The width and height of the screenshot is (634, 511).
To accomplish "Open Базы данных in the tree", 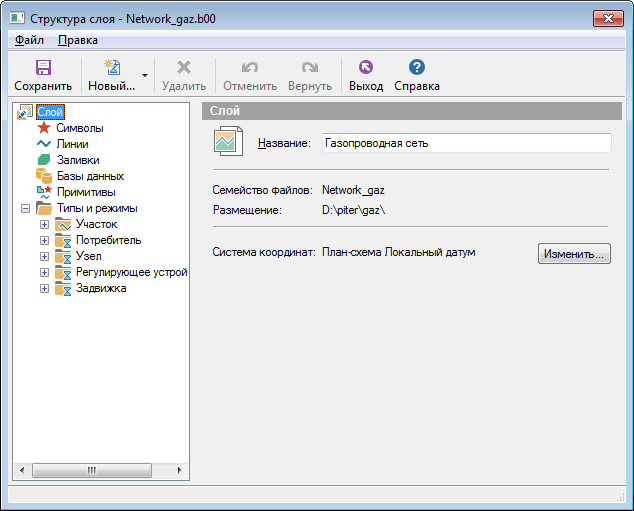I will [x=90, y=176].
